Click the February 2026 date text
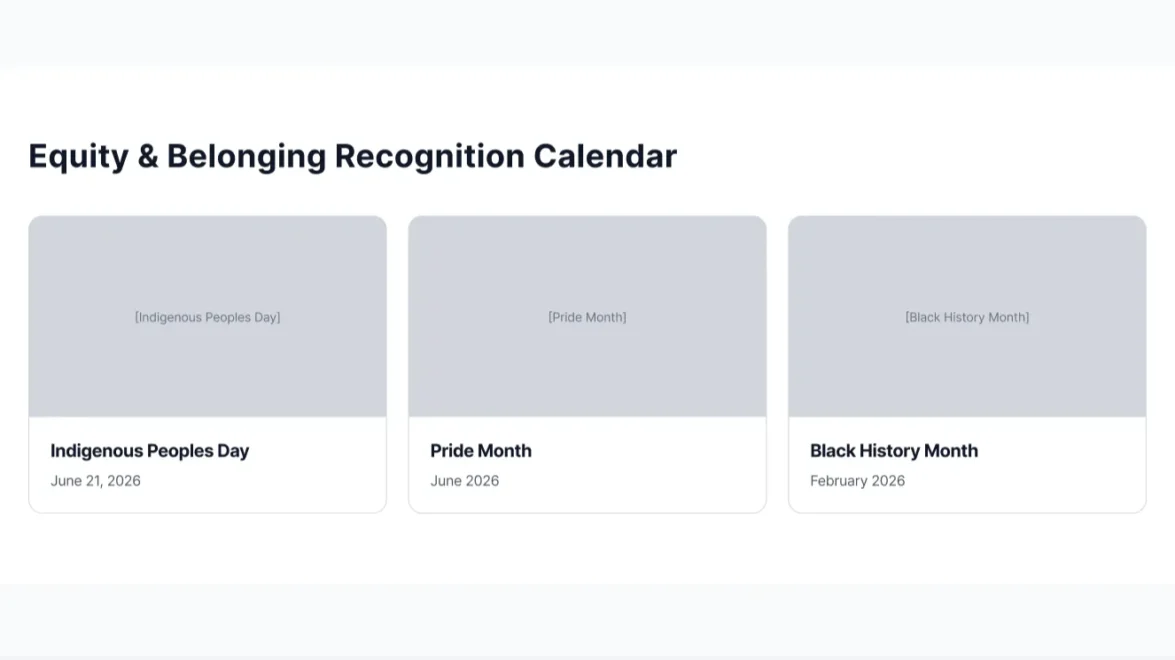 click(x=857, y=481)
